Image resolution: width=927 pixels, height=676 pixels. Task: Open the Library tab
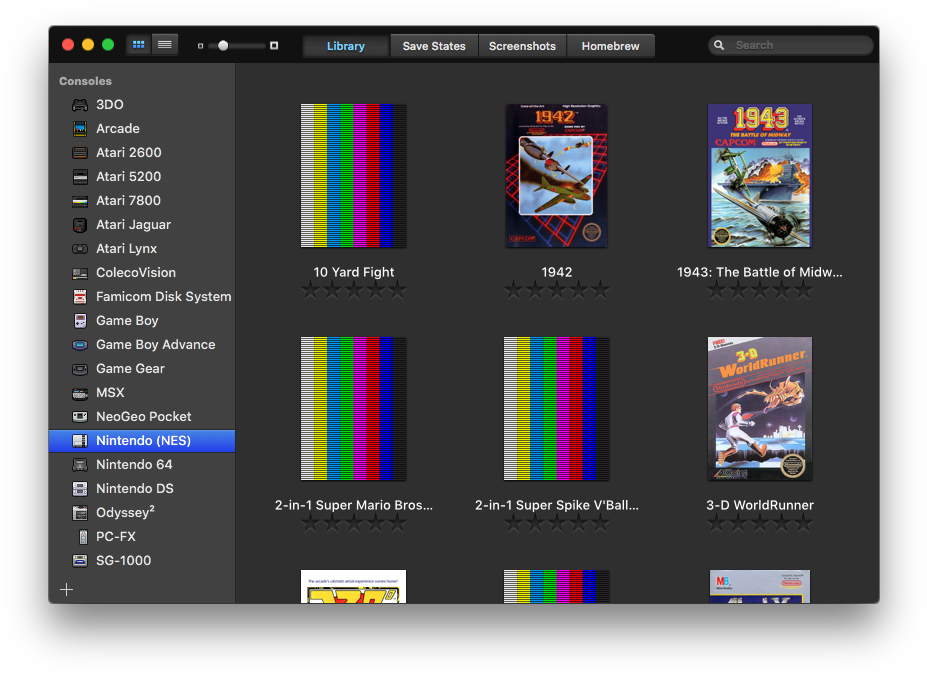pyautogui.click(x=346, y=46)
